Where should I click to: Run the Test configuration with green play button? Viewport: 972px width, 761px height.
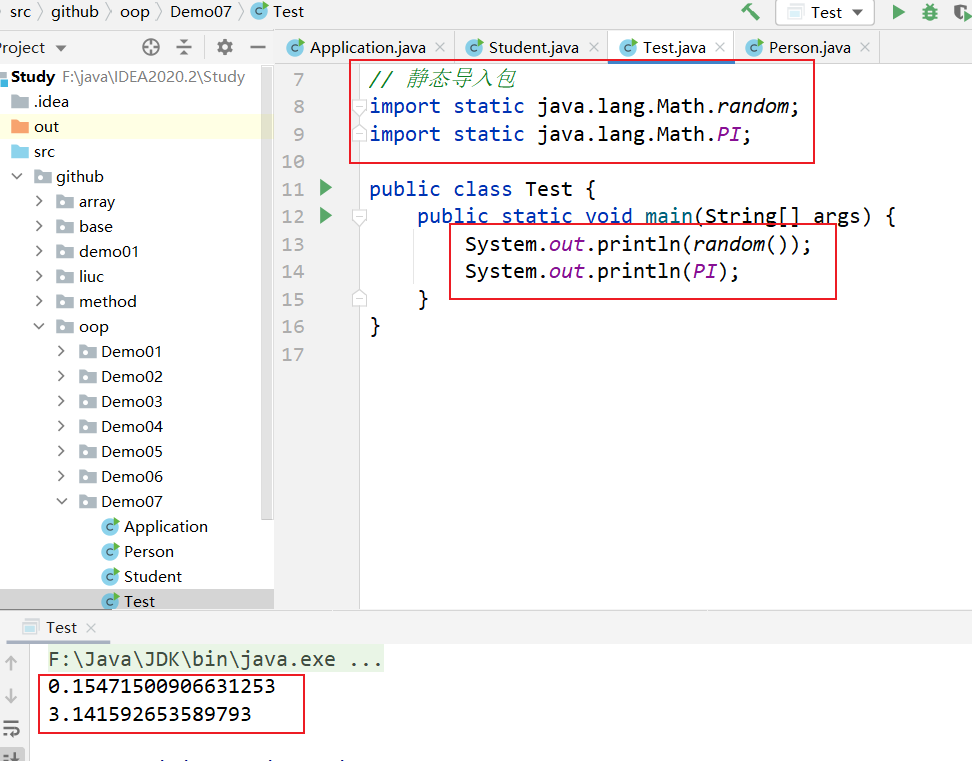tap(898, 12)
